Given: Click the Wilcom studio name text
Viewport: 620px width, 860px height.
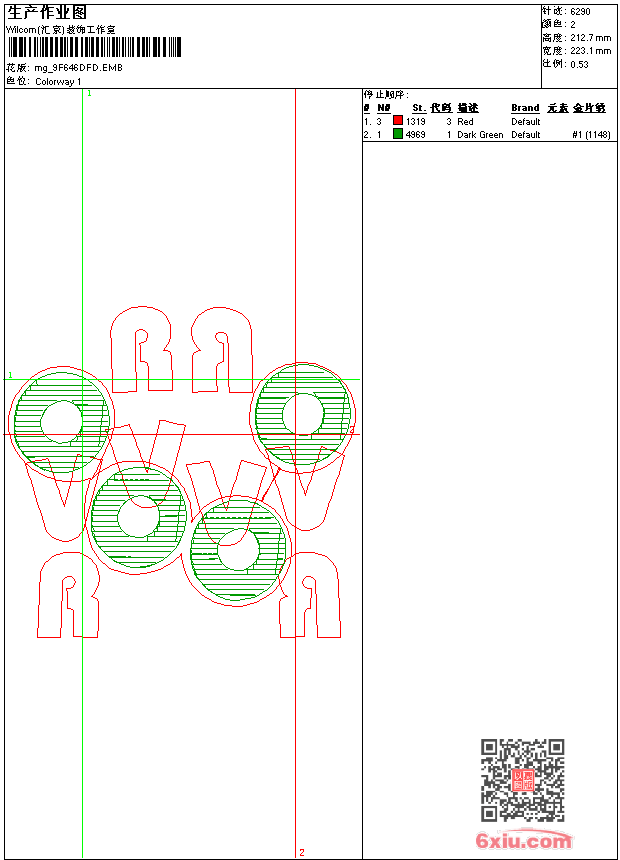Looking at the screenshot, I should tap(61, 30).
